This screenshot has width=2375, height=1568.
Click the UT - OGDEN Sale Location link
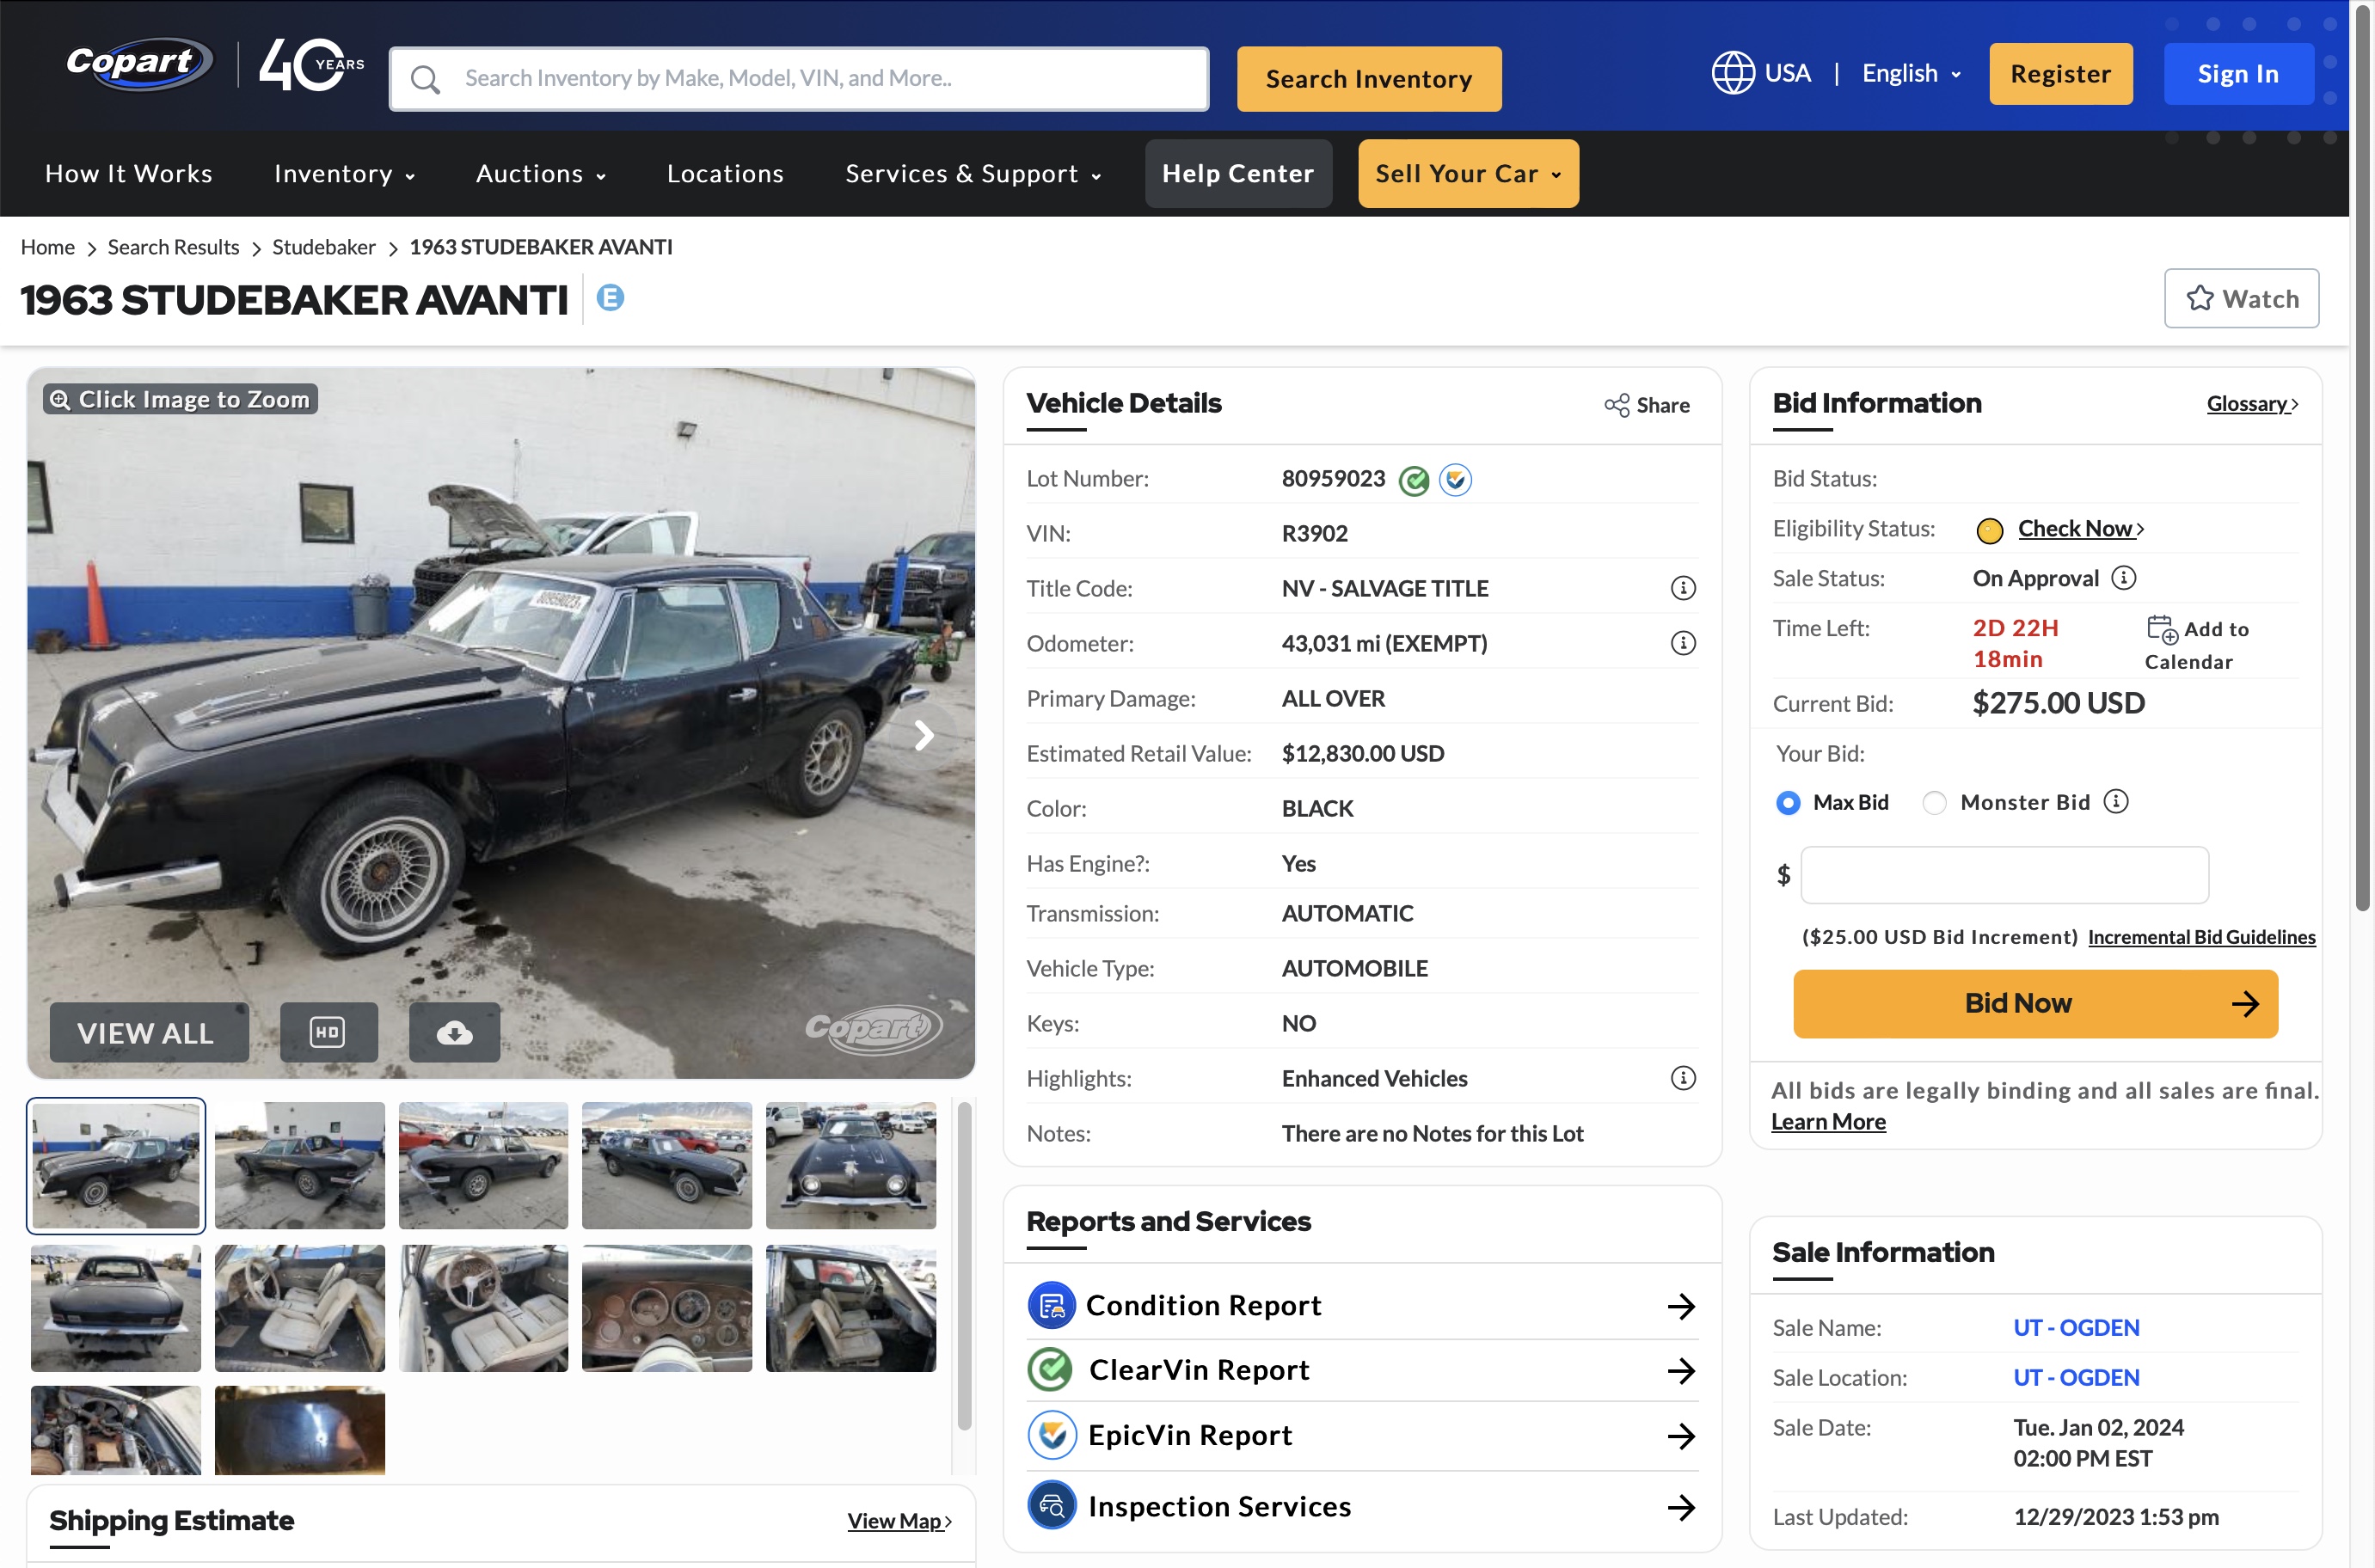point(2076,1377)
